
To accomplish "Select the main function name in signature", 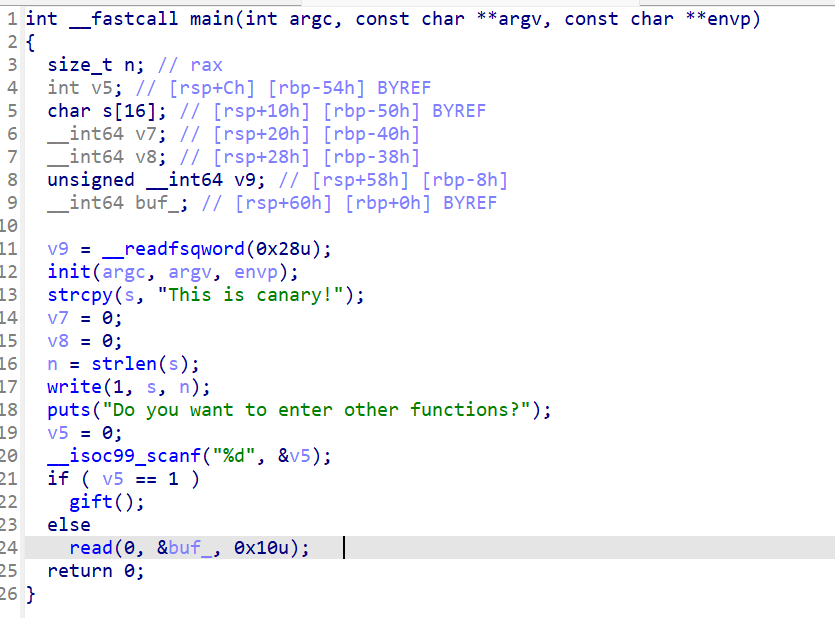I will (212, 19).
